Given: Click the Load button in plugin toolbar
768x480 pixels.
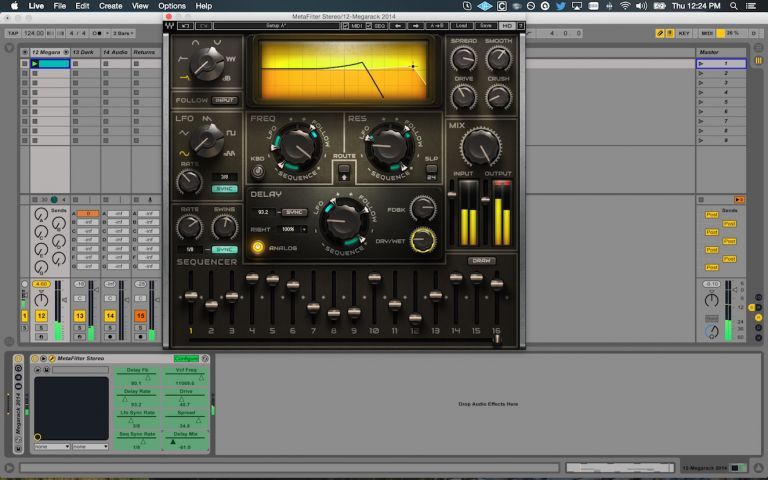Looking at the screenshot, I should (461, 25).
